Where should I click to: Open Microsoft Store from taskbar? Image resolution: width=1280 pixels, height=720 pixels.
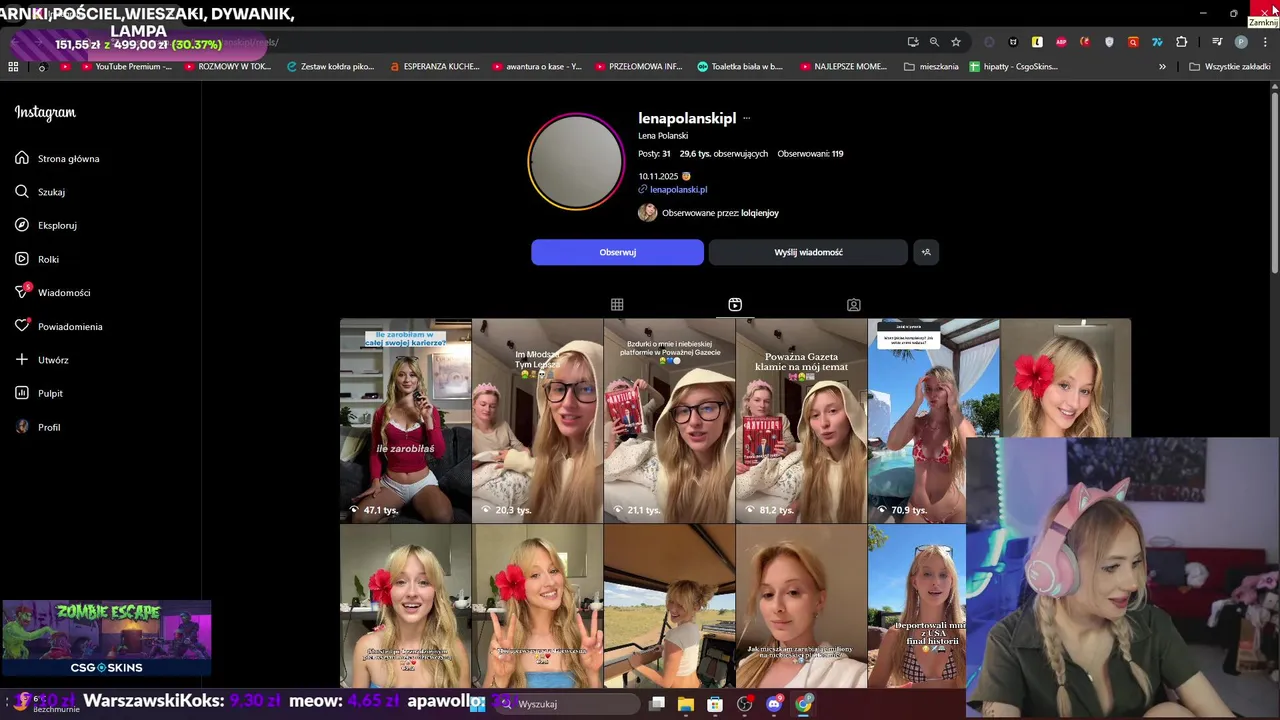(715, 704)
